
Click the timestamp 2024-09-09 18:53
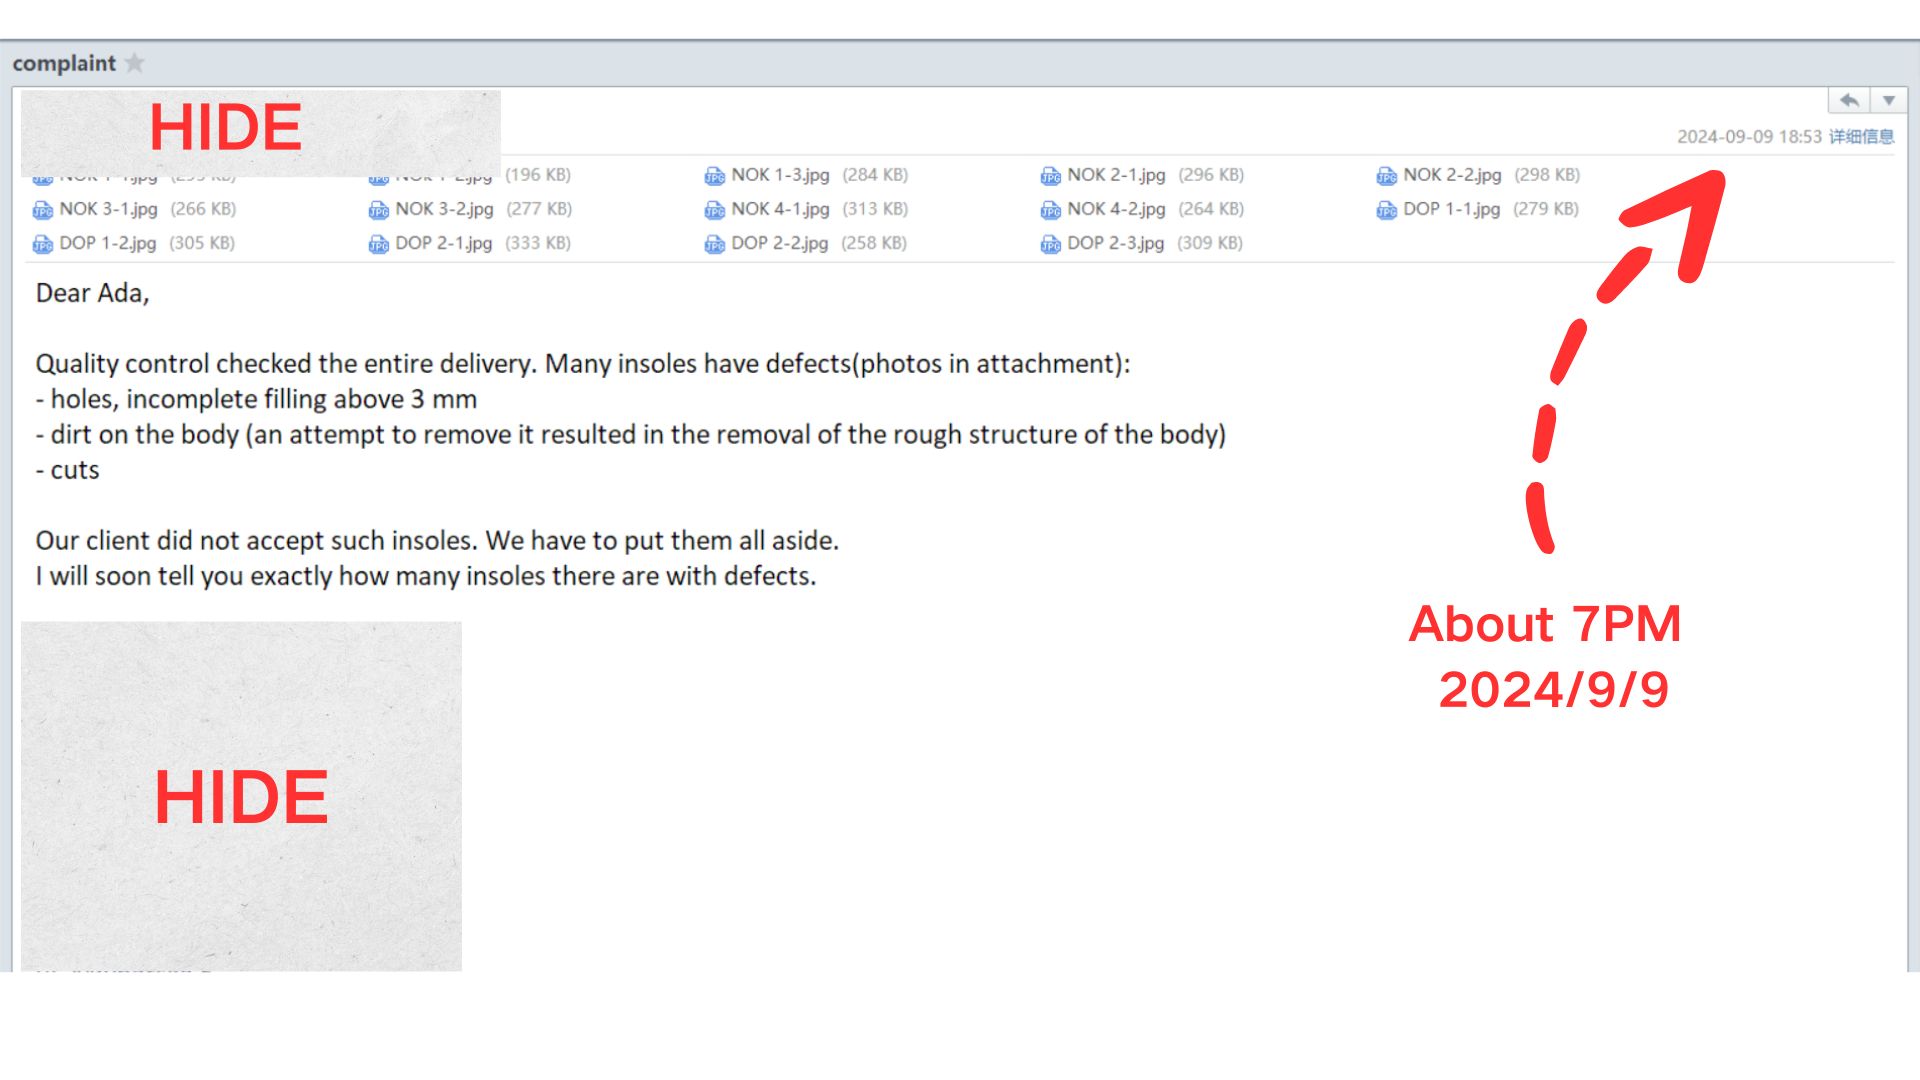click(1749, 137)
